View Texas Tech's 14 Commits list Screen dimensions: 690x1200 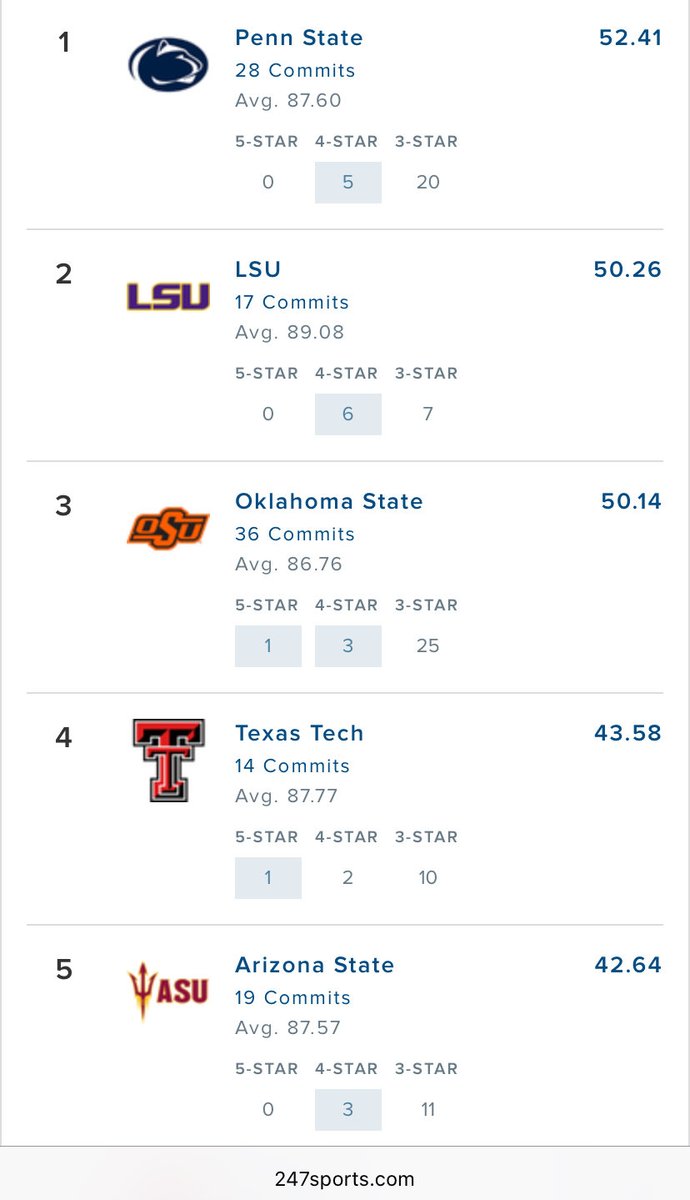tap(292, 767)
